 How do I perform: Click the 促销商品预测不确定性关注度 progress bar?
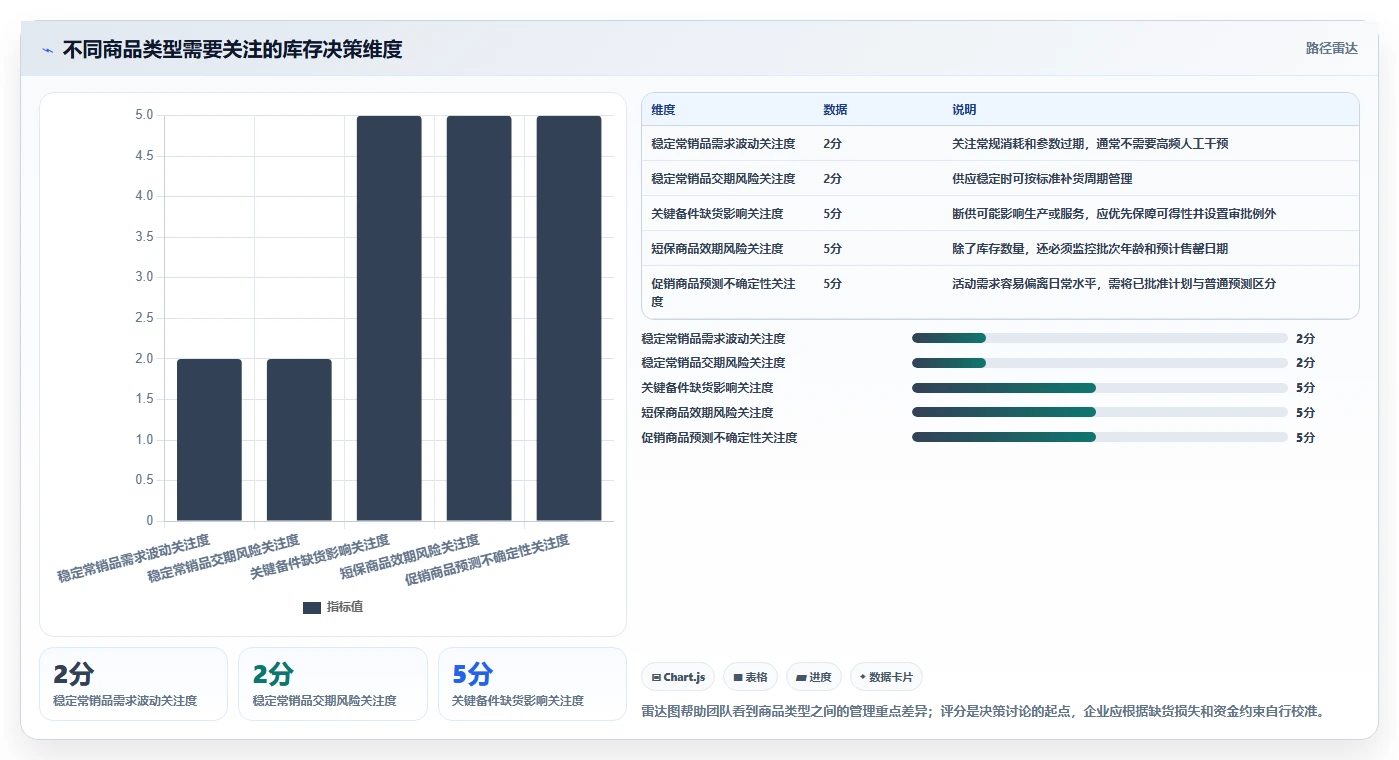[1100, 437]
